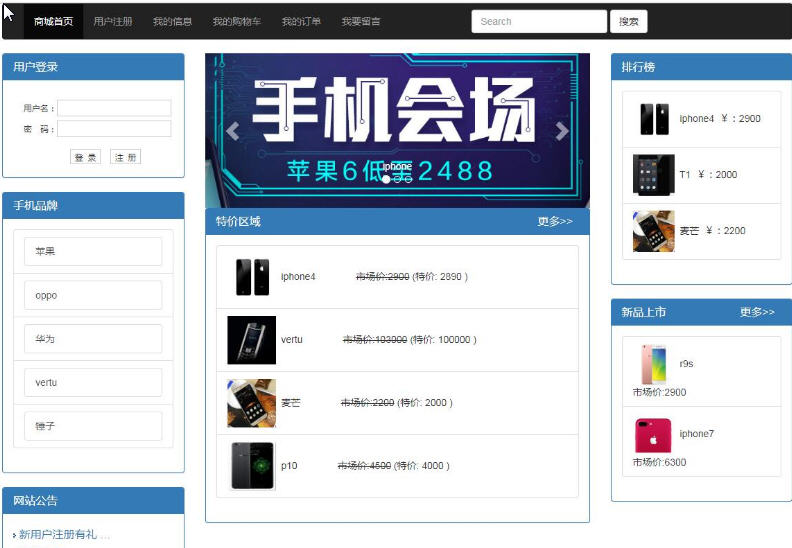792x548 pixels.
Task: Open 我的信息 menu item
Action: (x=172, y=21)
